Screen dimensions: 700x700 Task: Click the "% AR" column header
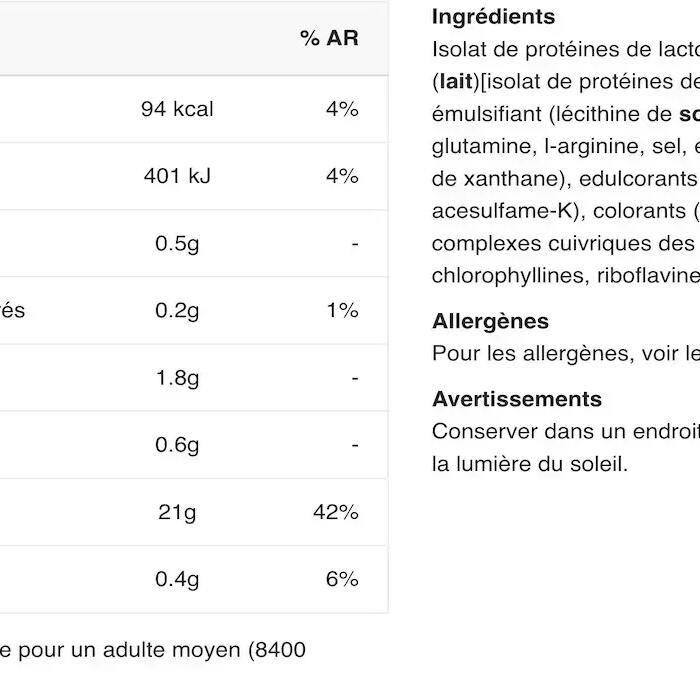(x=328, y=39)
